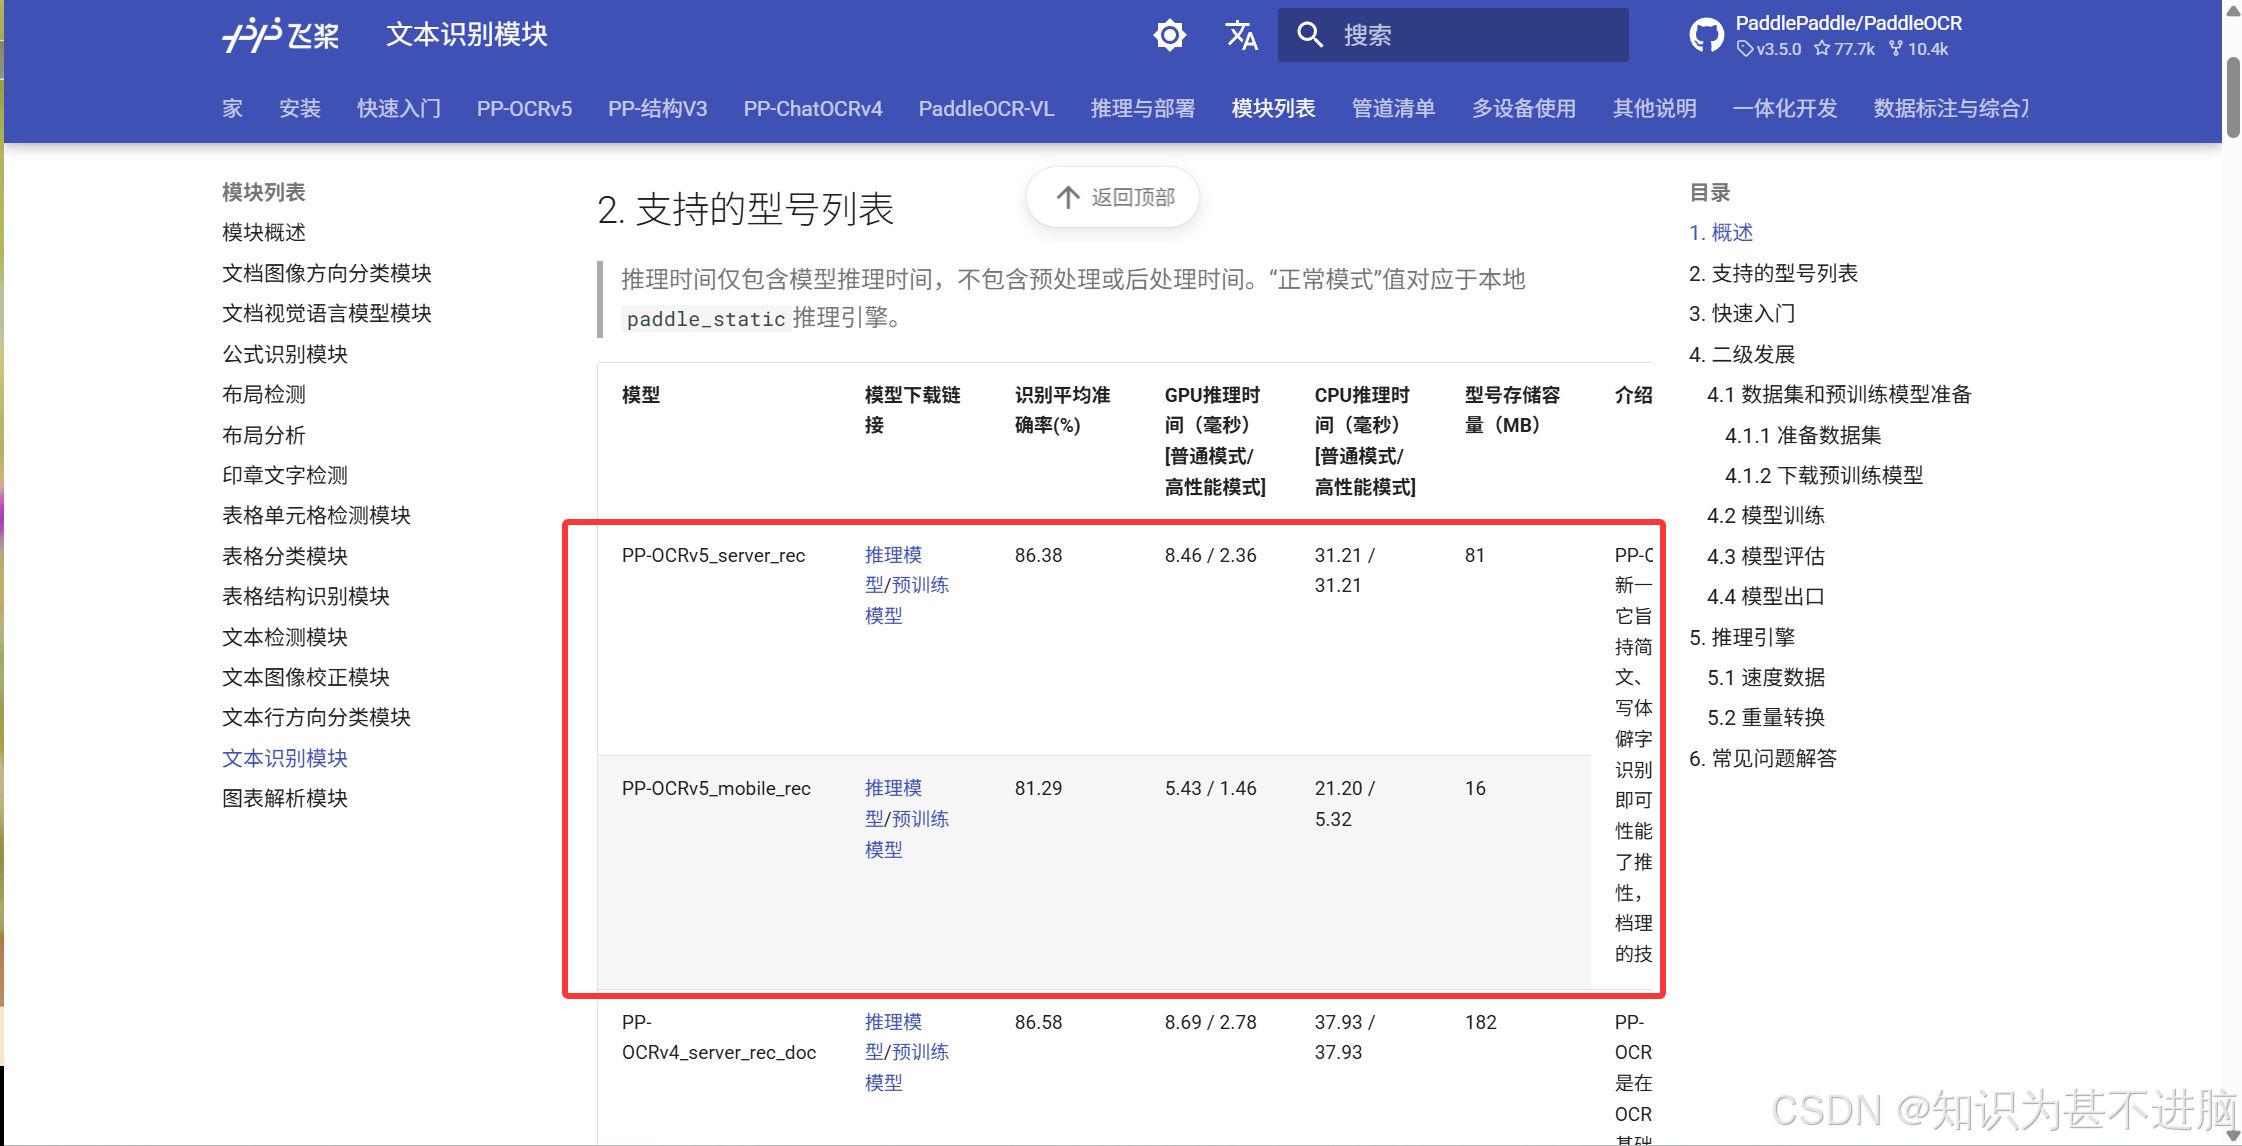This screenshot has width=2242, height=1146.
Task: Click the search magnifier icon
Action: point(1310,35)
